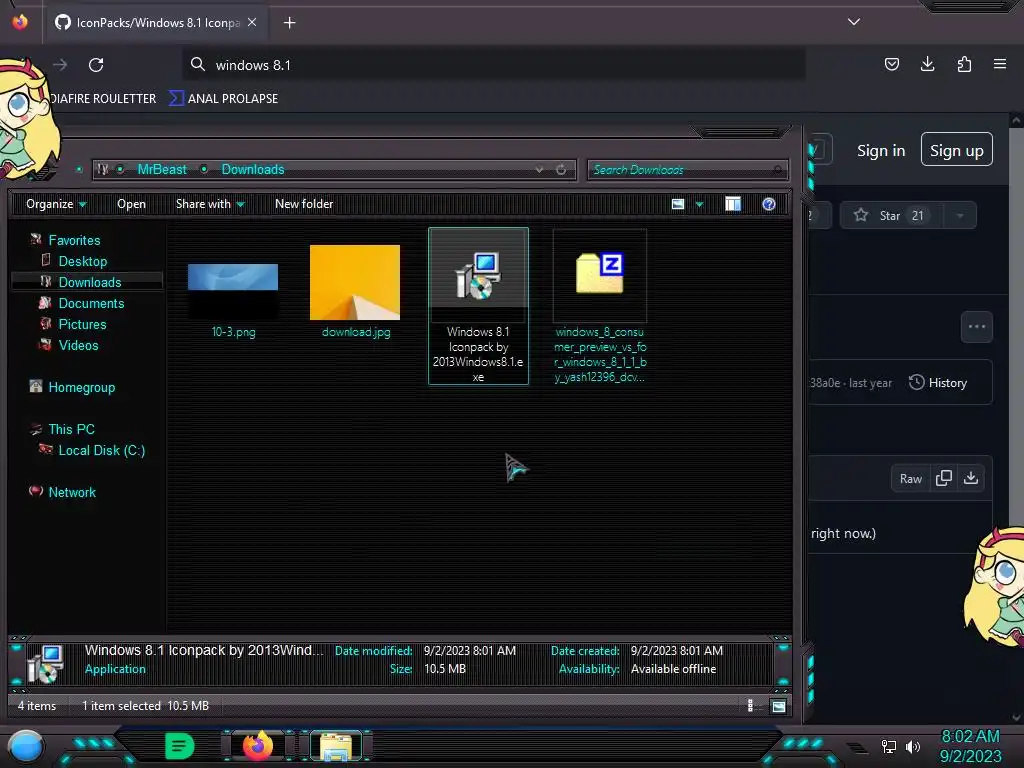Open Pictures in the navigation pane
Screen dimensions: 1024x768
coord(82,324)
